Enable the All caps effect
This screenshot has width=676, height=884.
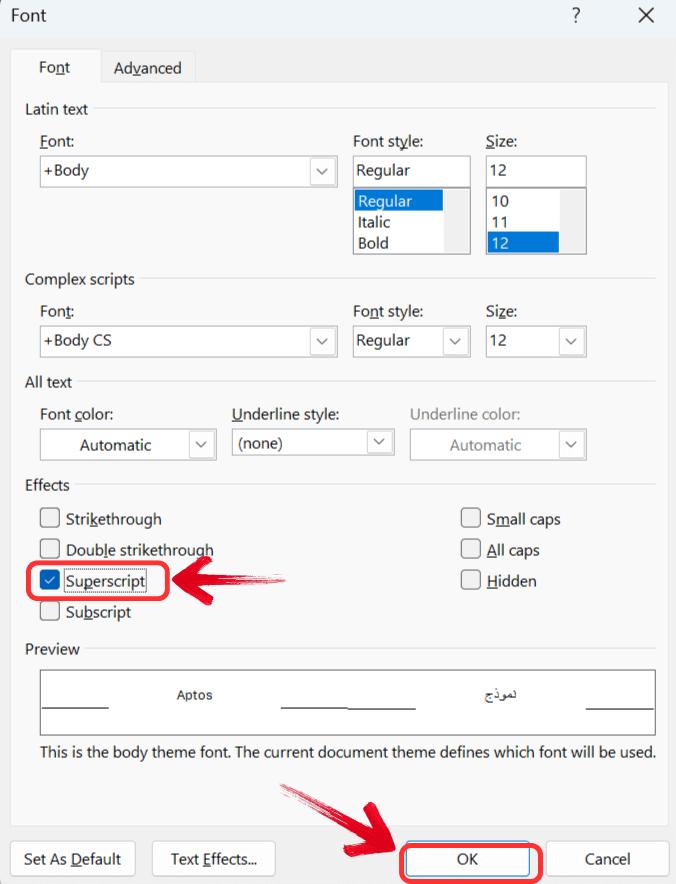pos(470,549)
